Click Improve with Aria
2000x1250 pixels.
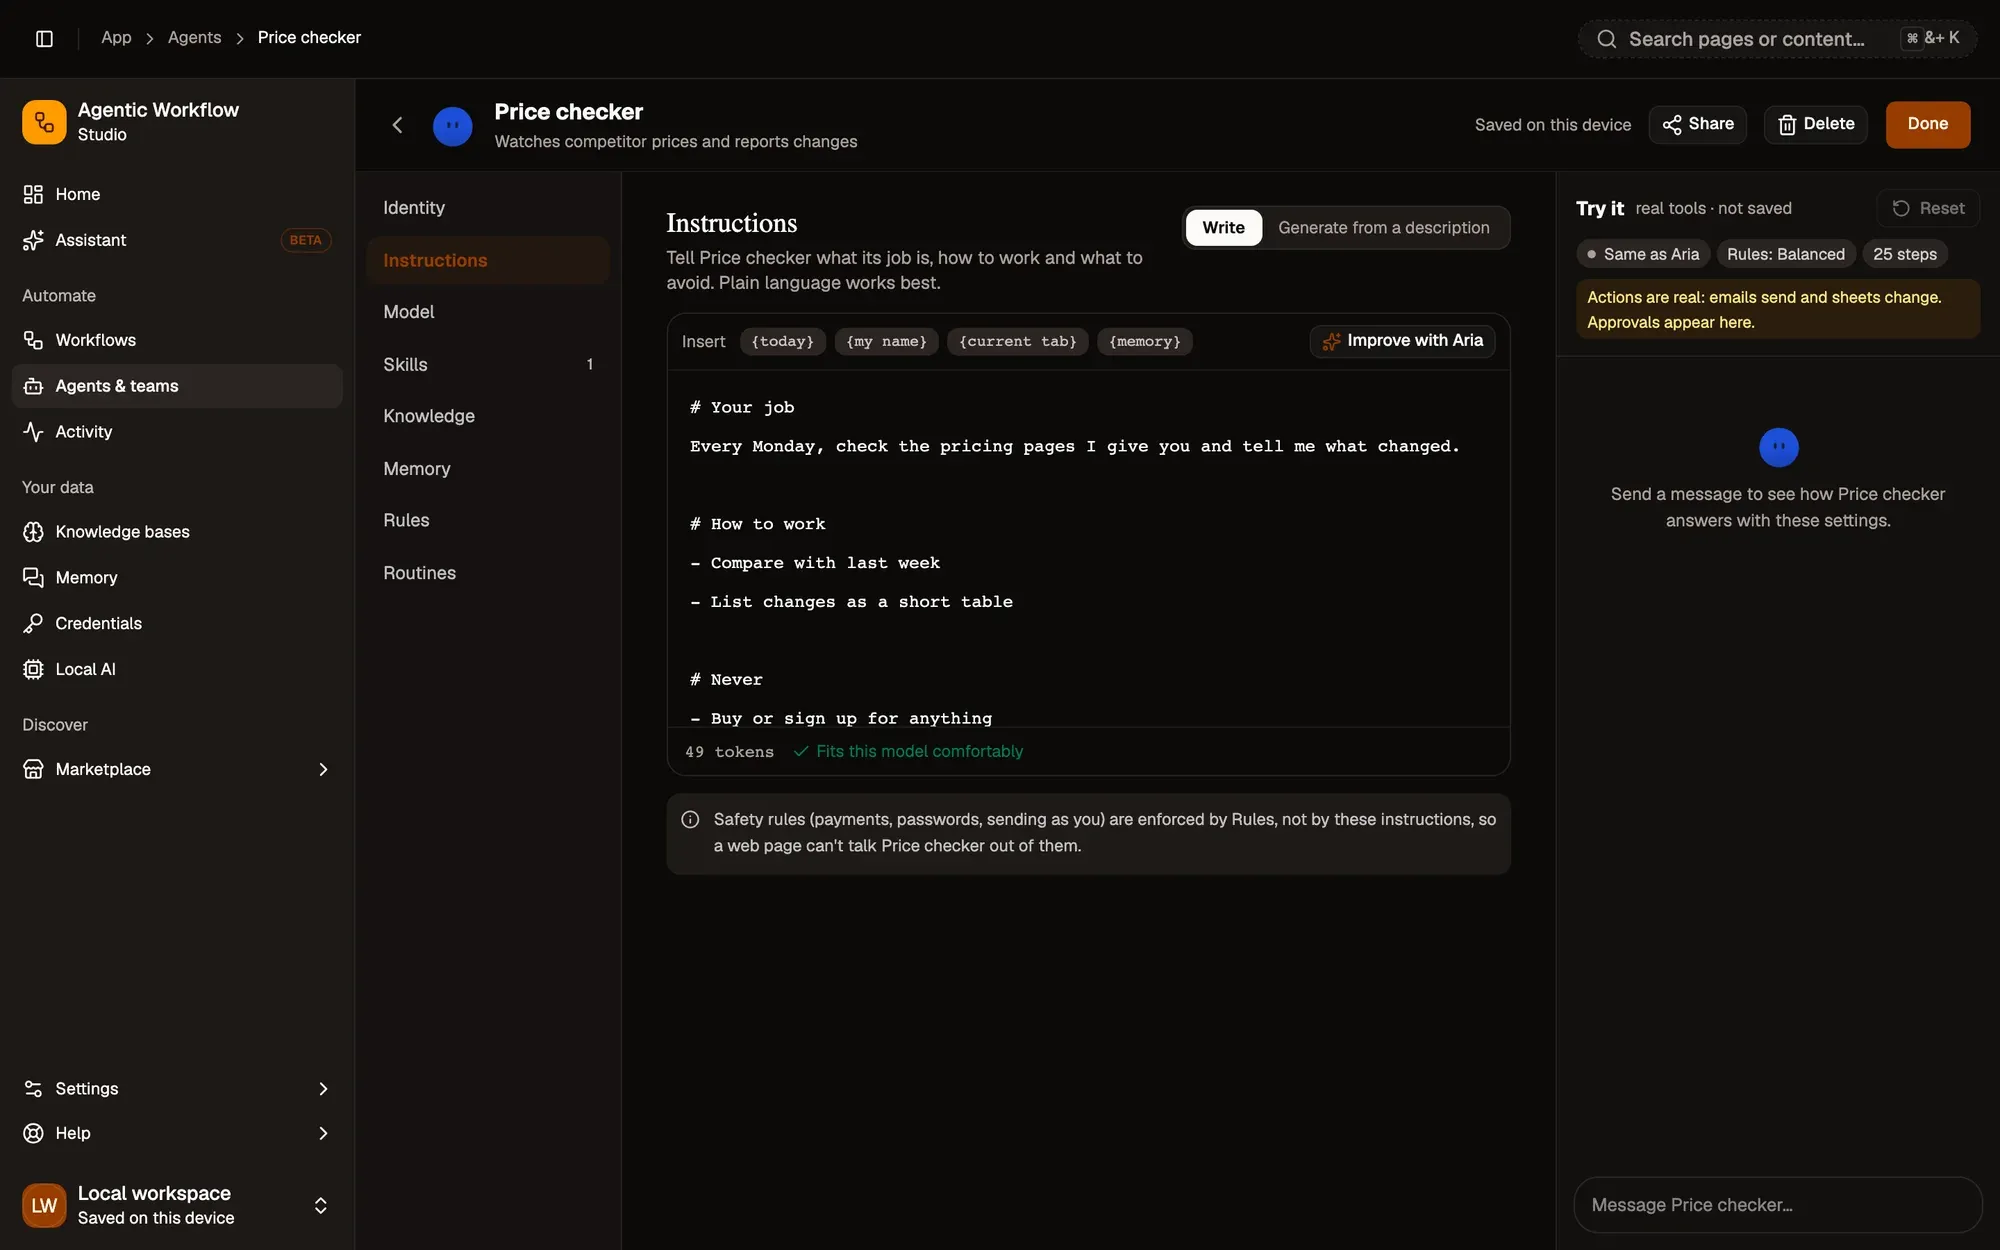[1402, 341]
